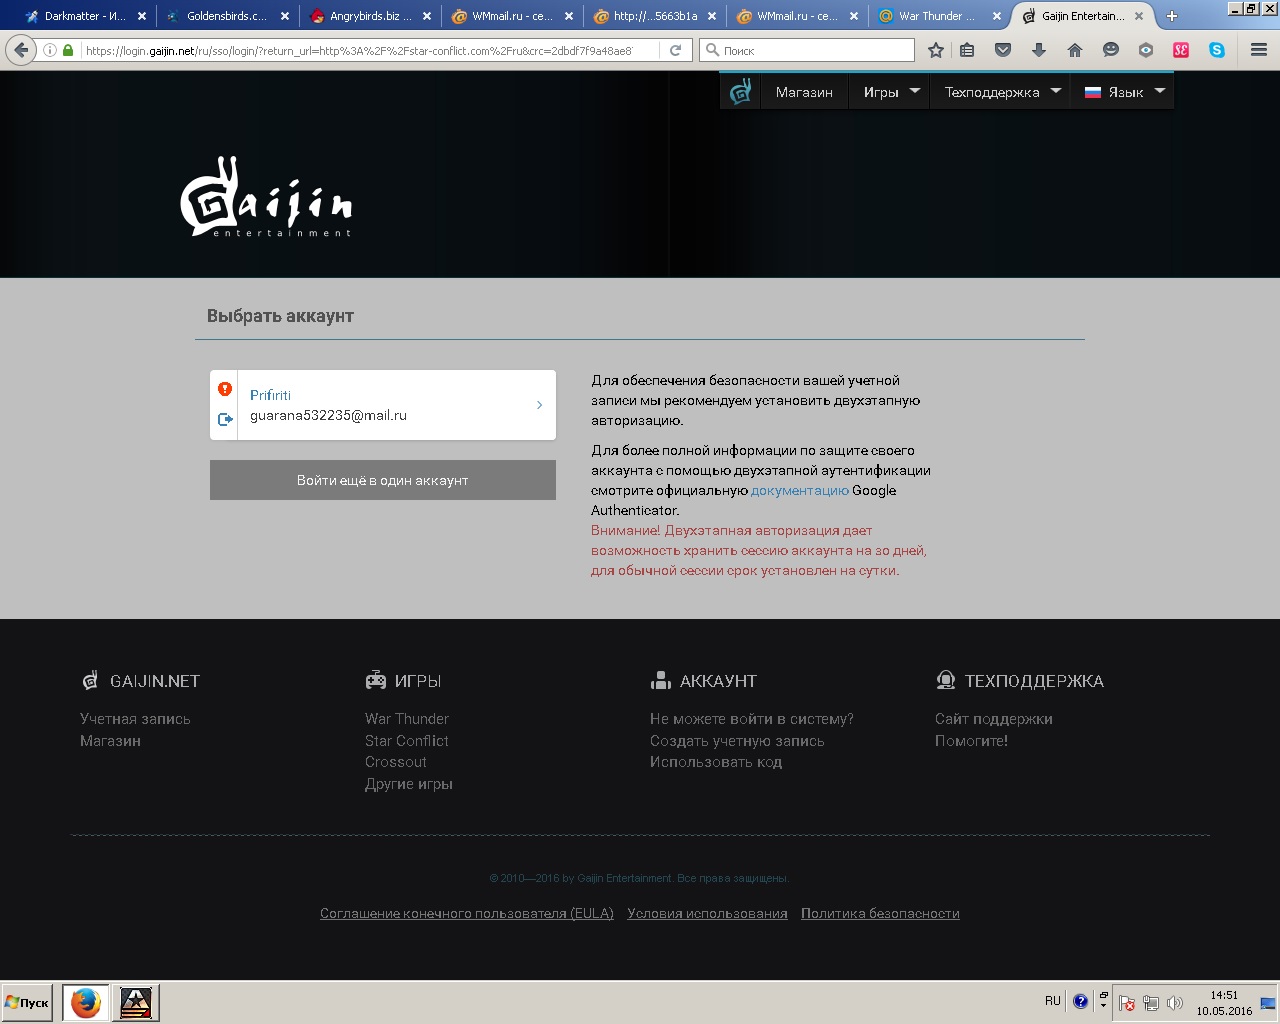Image resolution: width=1280 pixels, height=1024 pixels.
Task: Bookmark this page with the star icon
Action: (936, 50)
